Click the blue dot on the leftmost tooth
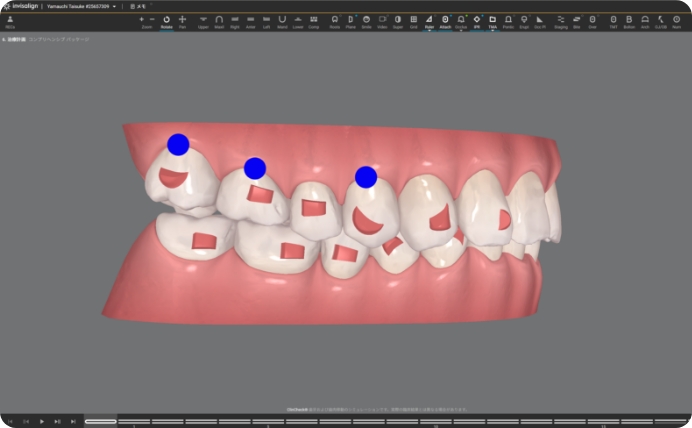The width and height of the screenshot is (692, 428). click(178, 144)
